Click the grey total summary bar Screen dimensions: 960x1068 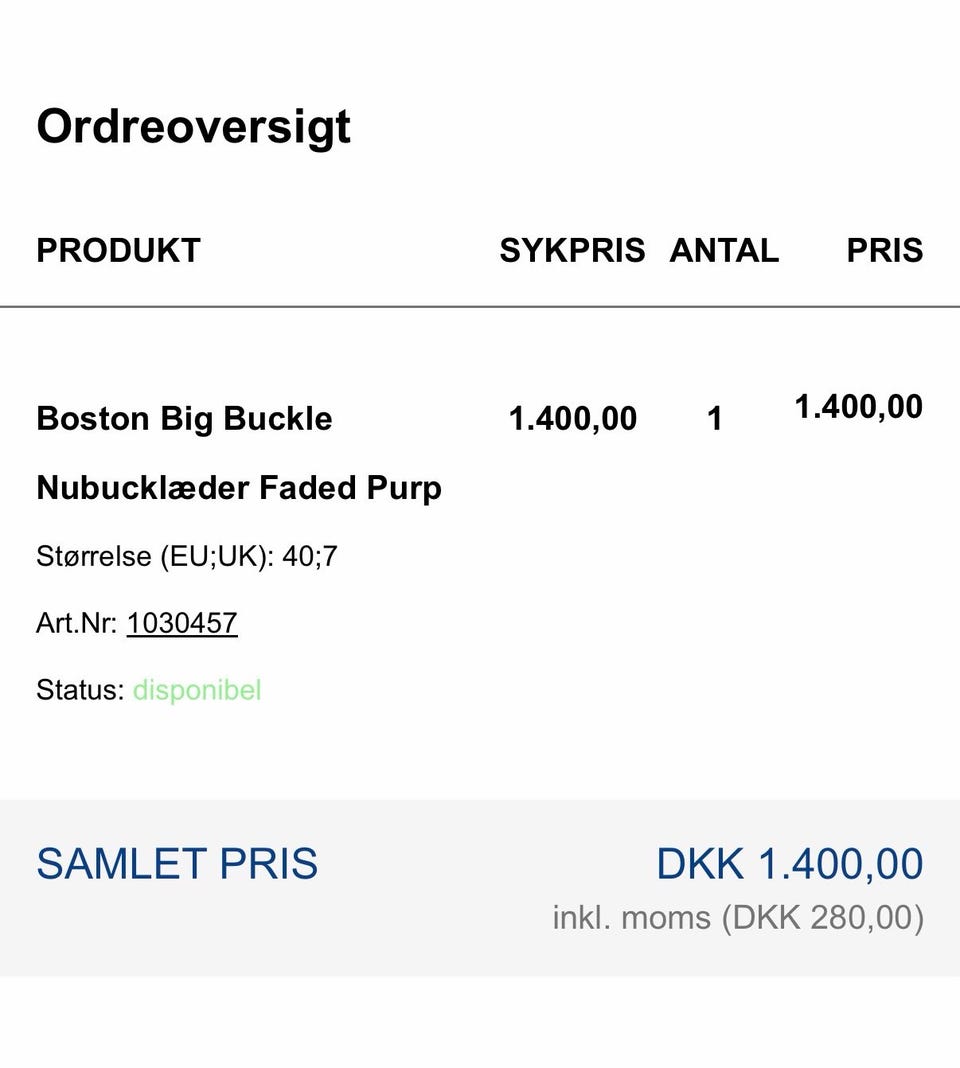tap(480, 888)
